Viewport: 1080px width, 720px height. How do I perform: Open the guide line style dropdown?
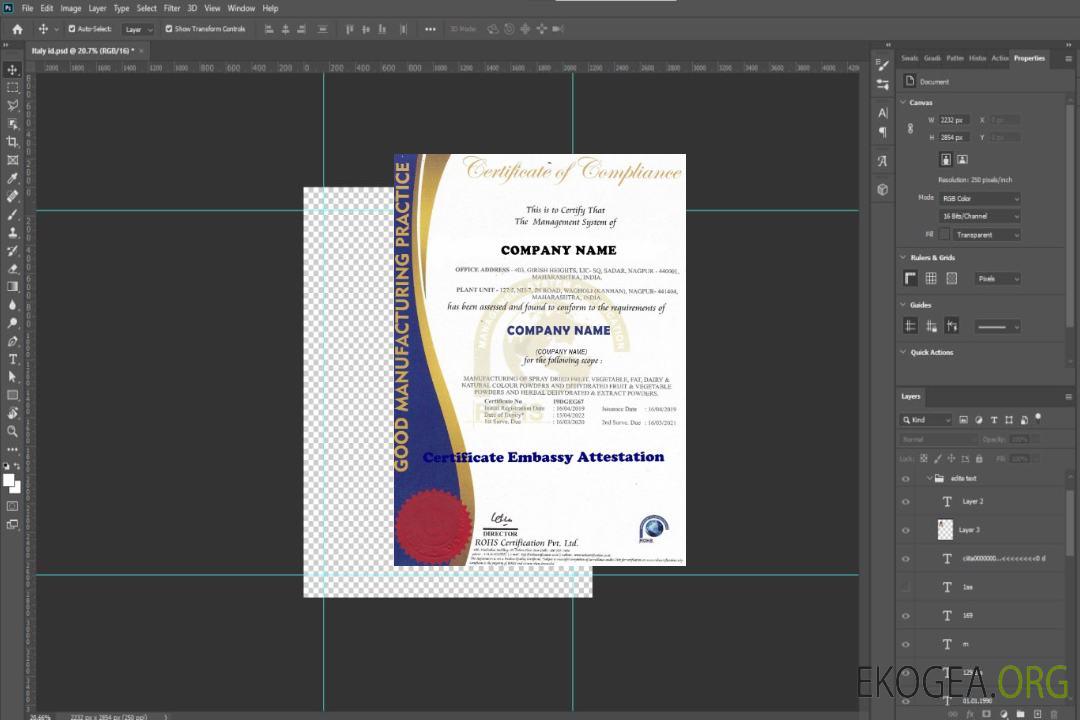(x=997, y=327)
